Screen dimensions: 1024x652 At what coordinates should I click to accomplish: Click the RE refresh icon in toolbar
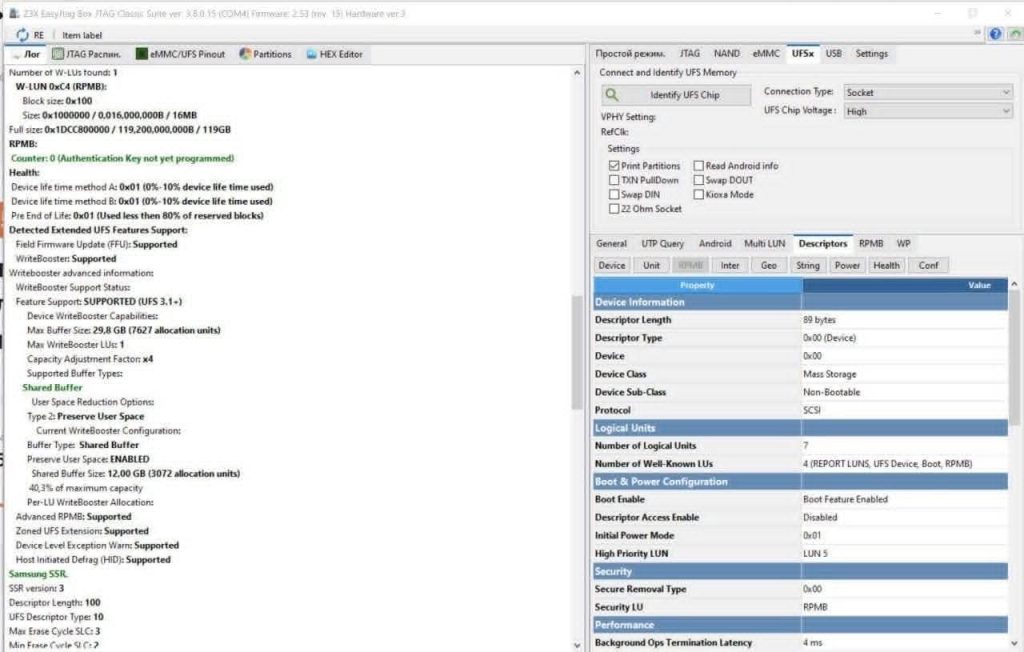click(x=23, y=35)
